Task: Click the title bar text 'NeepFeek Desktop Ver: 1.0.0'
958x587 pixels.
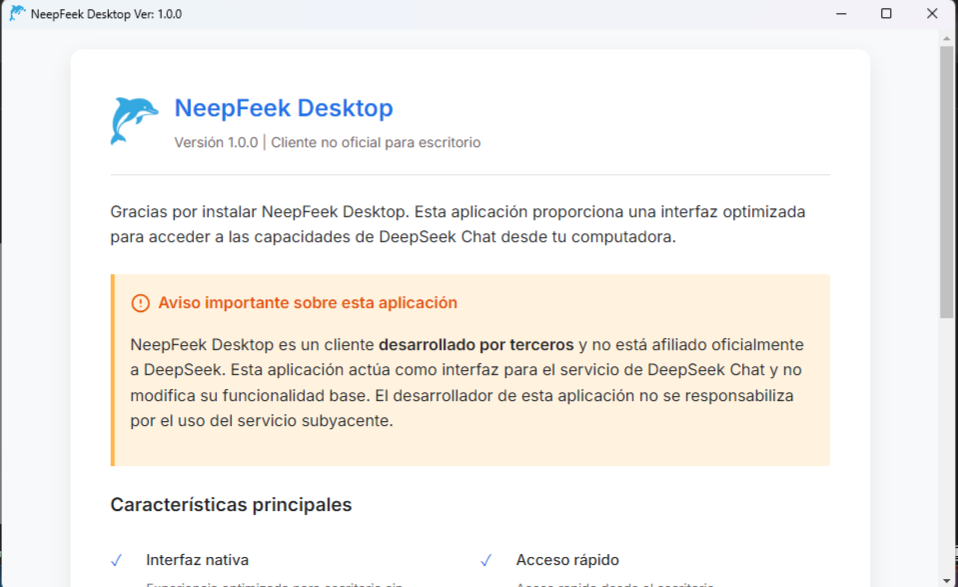Action: [x=106, y=13]
